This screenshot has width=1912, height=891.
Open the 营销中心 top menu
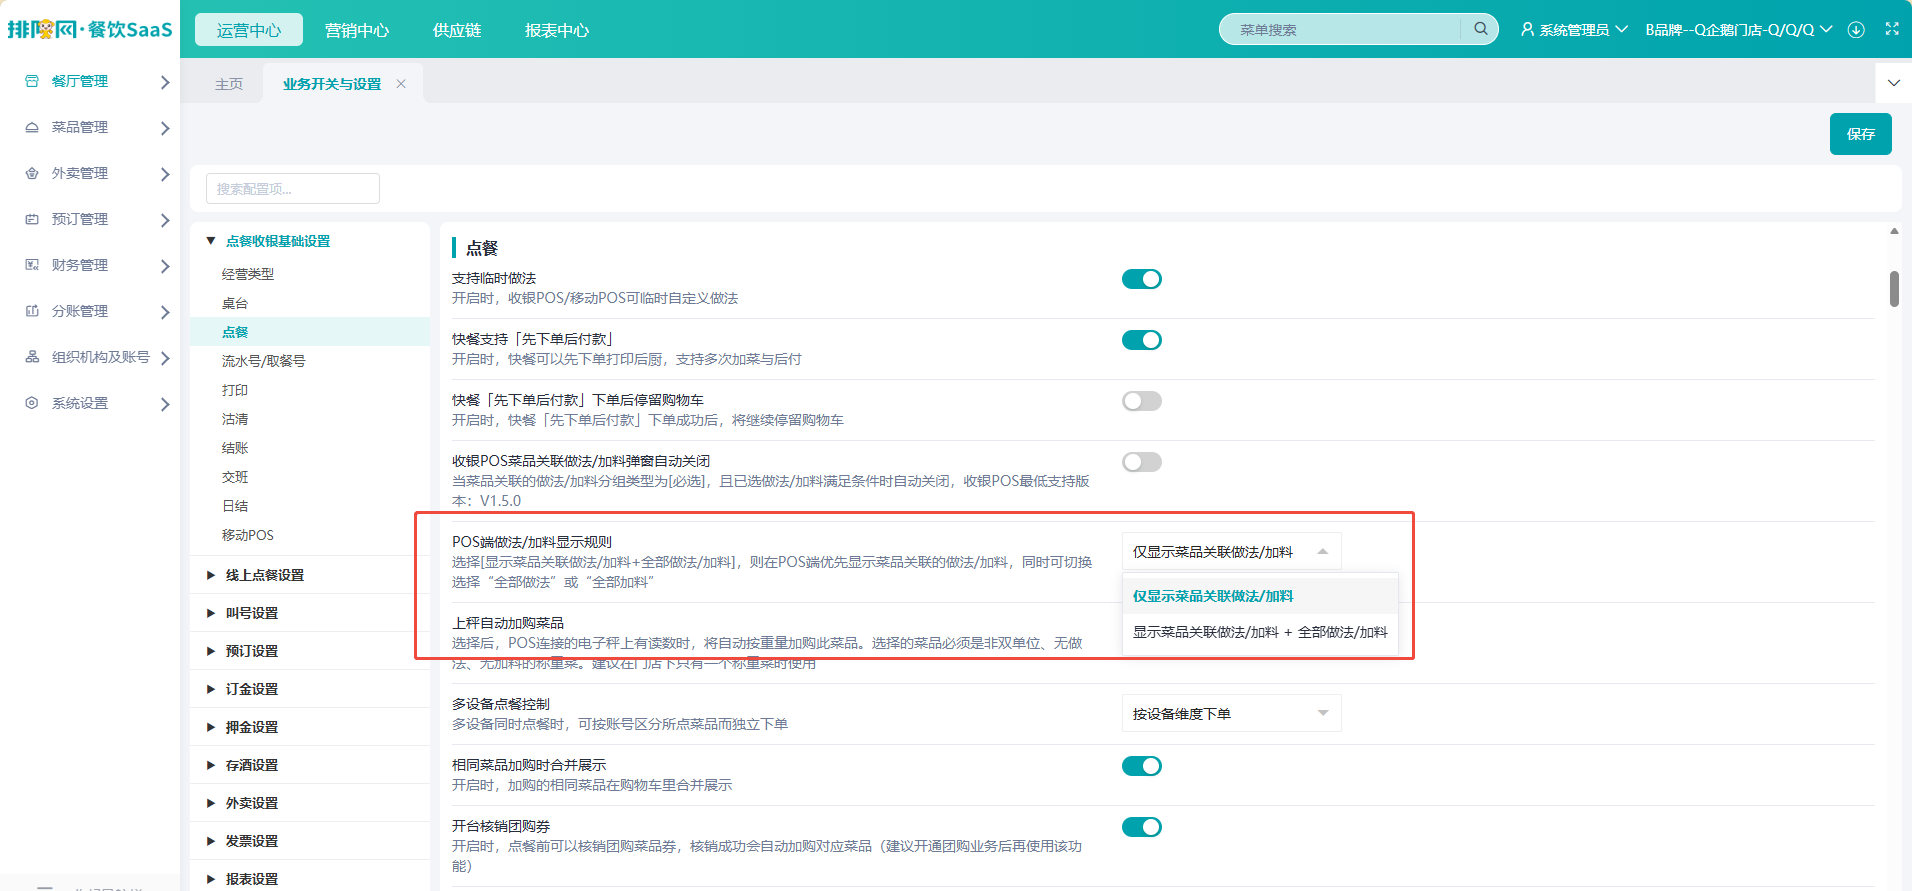point(357,30)
